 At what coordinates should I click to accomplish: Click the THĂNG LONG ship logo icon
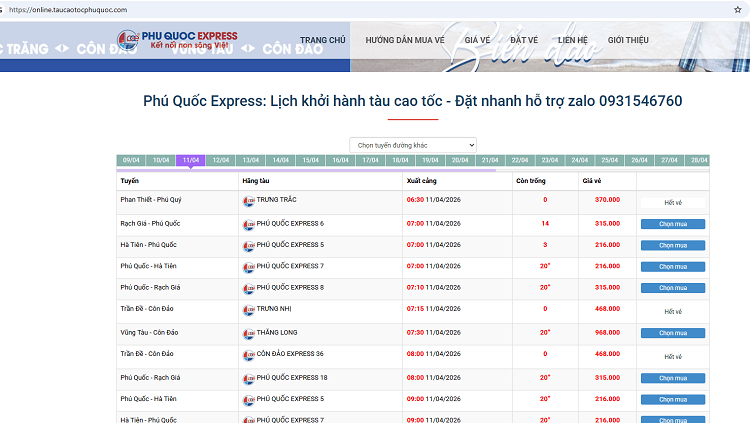248,333
